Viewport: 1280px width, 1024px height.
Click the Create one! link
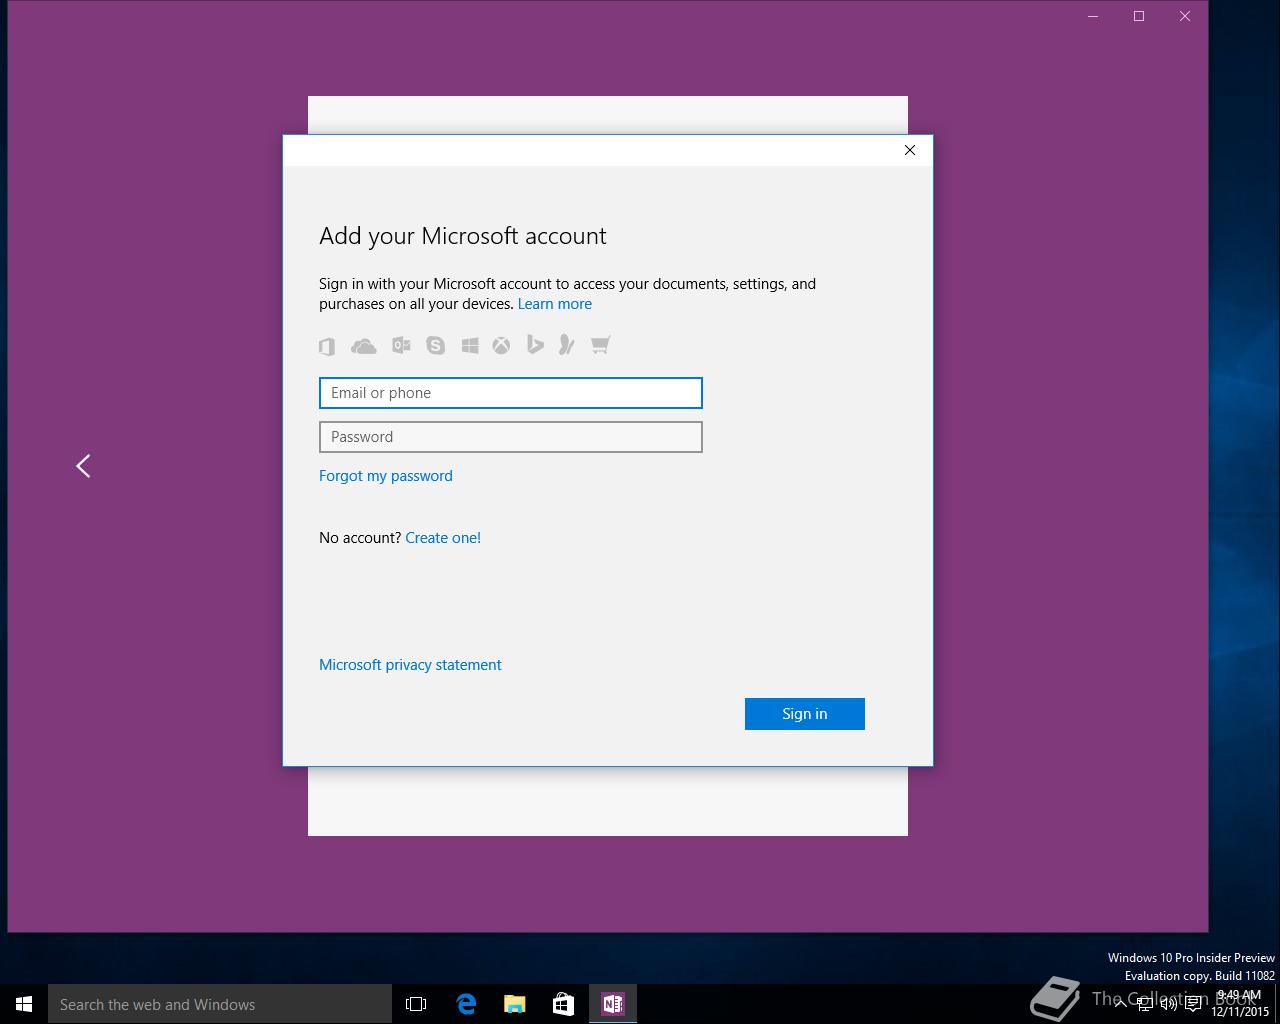coord(443,538)
